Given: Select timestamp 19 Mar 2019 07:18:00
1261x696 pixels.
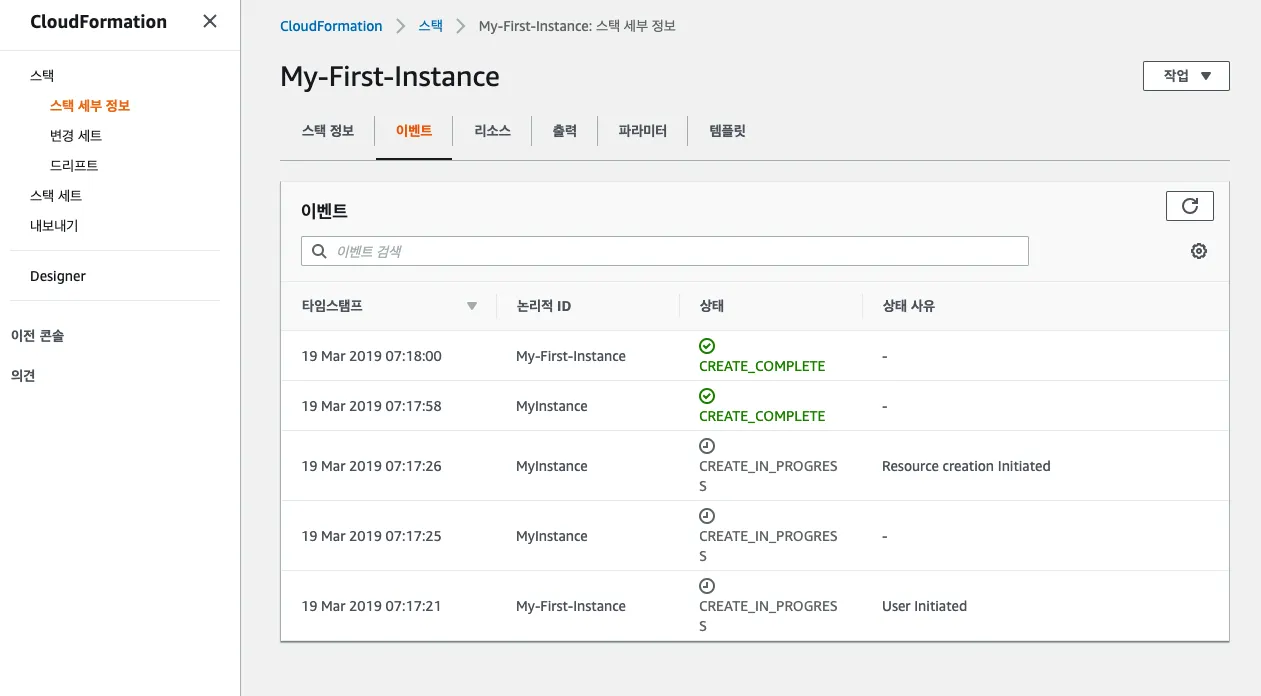Looking at the screenshot, I should tap(372, 356).
